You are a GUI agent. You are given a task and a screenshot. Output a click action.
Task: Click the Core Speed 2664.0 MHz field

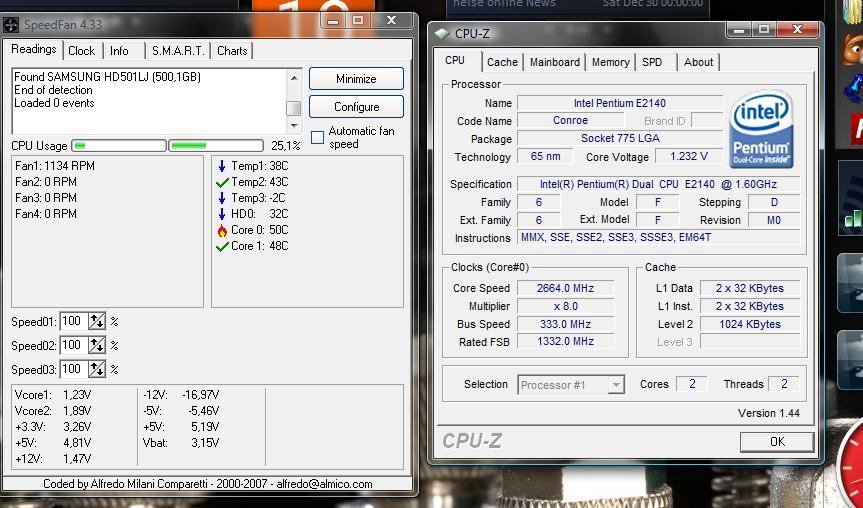pyautogui.click(x=565, y=288)
